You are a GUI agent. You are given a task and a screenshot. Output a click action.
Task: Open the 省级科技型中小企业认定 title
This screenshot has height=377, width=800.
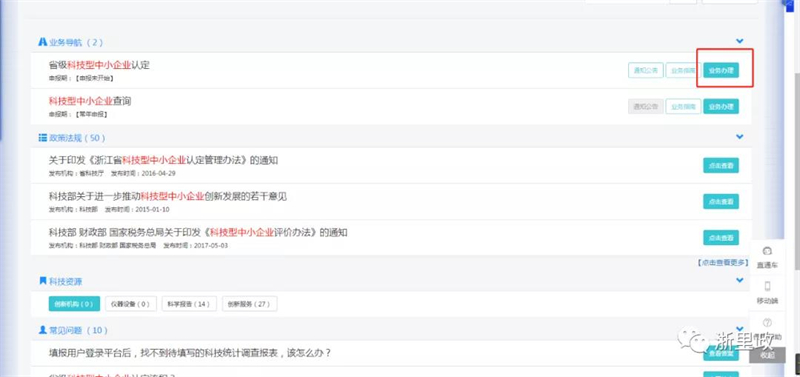[x=99, y=65]
